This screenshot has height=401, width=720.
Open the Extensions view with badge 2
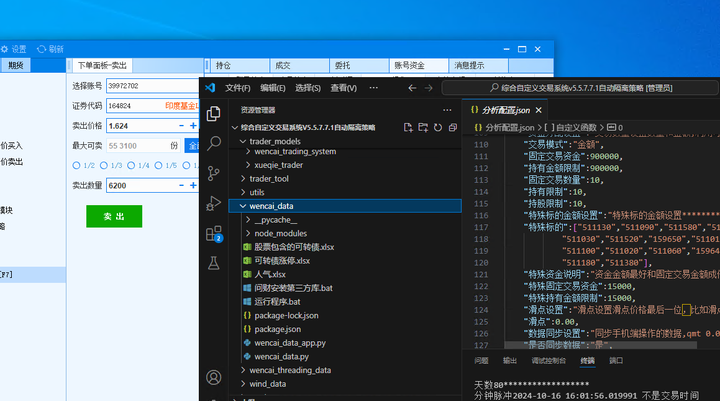[214, 233]
